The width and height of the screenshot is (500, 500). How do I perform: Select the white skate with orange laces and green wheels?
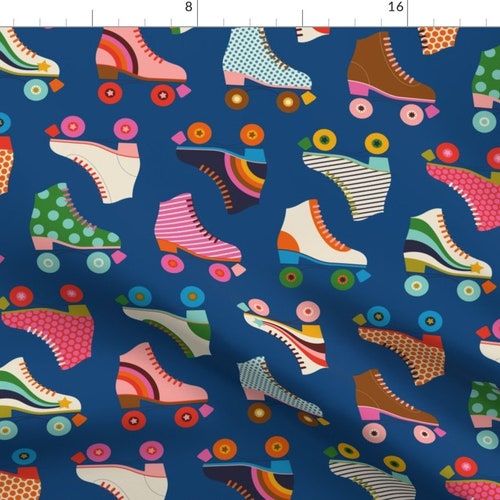point(323,244)
